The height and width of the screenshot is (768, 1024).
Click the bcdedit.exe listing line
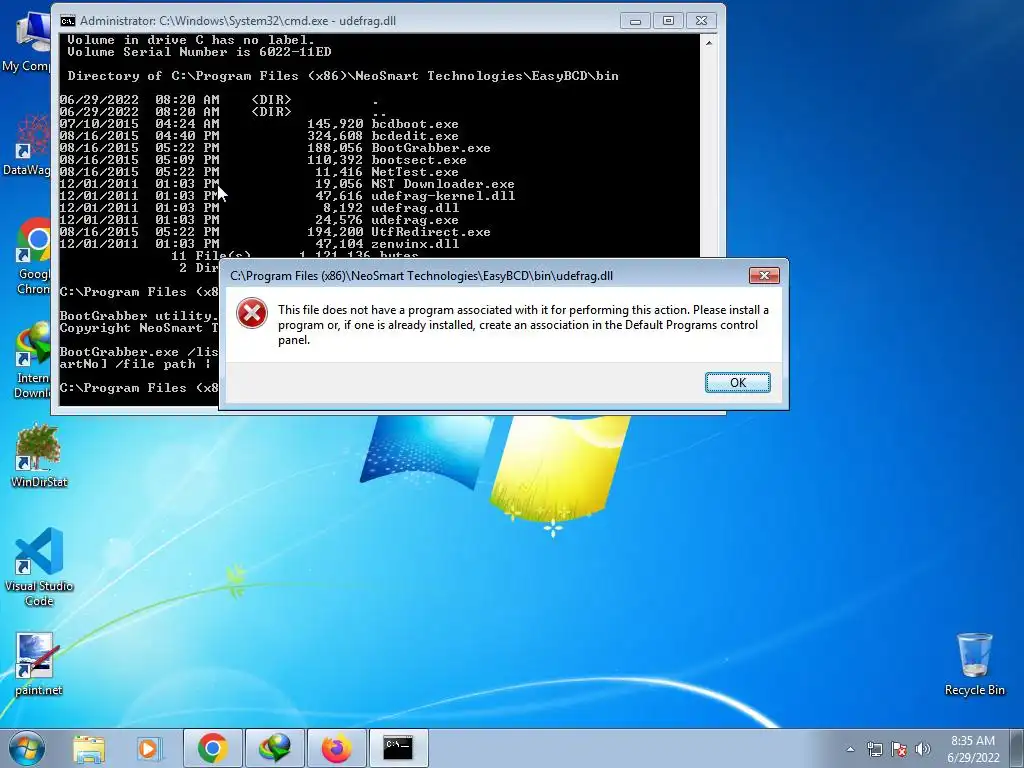tap(259, 136)
